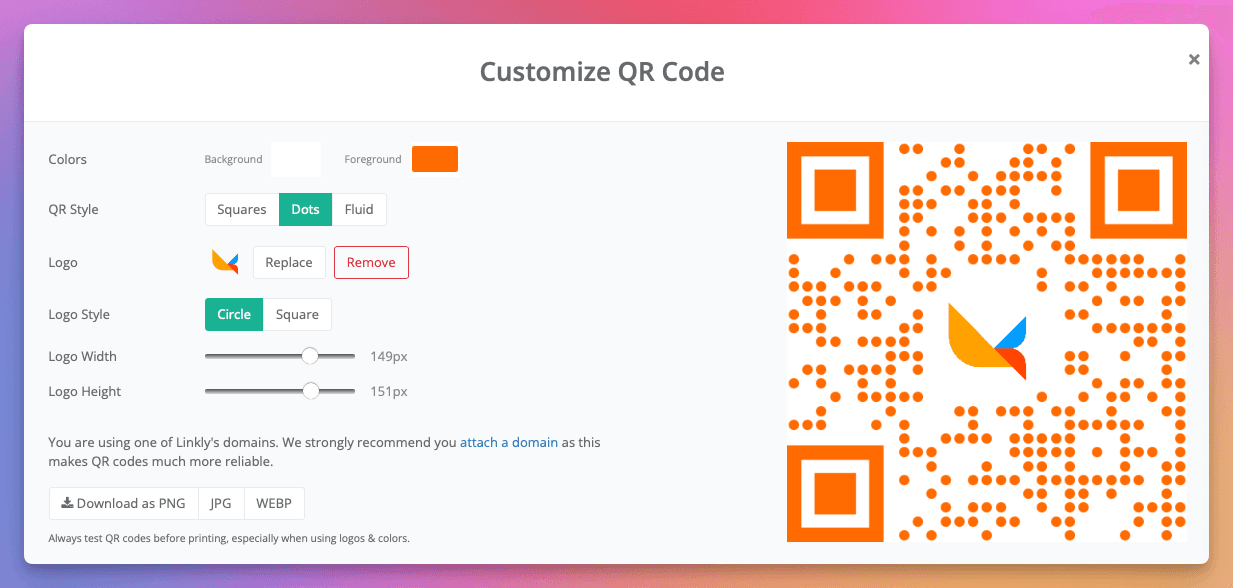Remove the current QR code logo
The image size is (1233, 588).
tap(371, 262)
